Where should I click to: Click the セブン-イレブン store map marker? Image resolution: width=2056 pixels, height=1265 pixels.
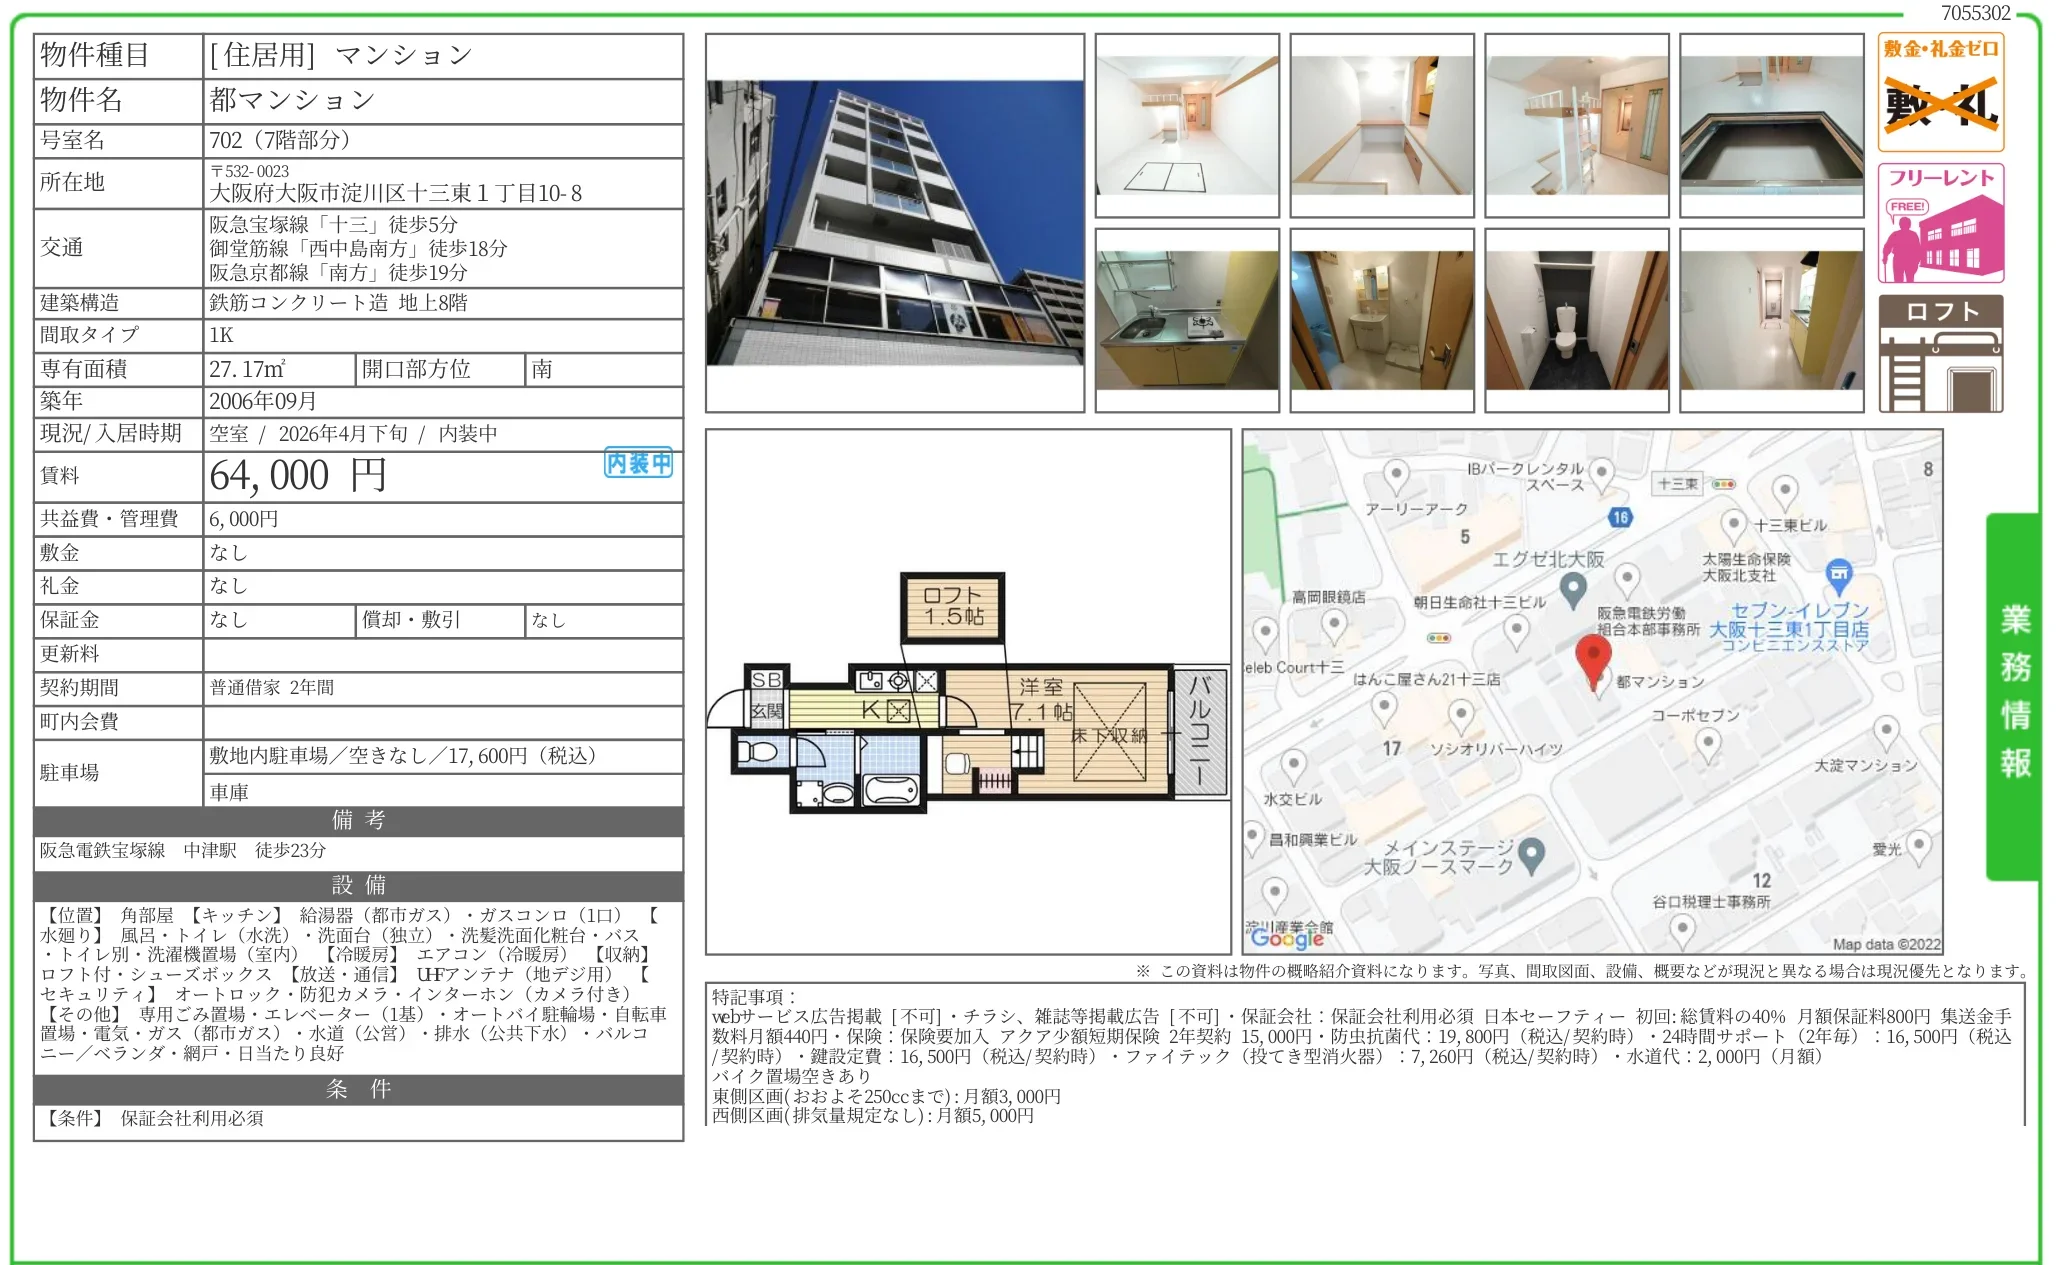(x=1838, y=575)
